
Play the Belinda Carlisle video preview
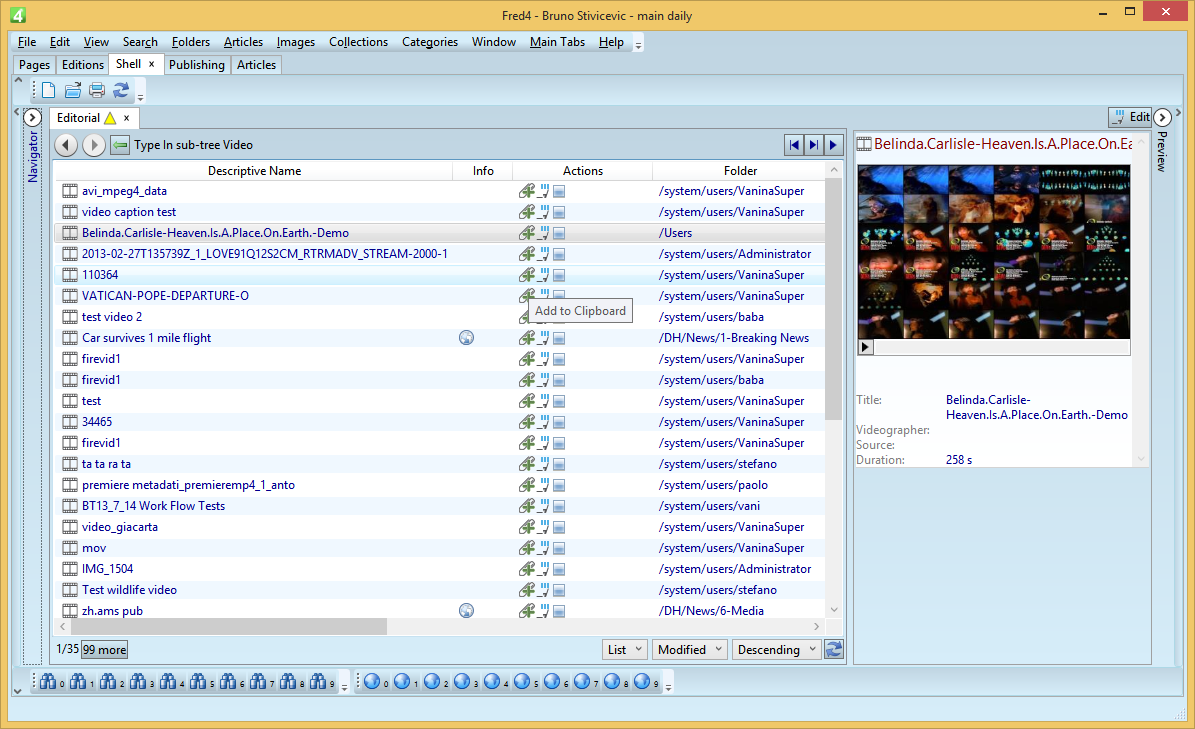click(x=865, y=347)
